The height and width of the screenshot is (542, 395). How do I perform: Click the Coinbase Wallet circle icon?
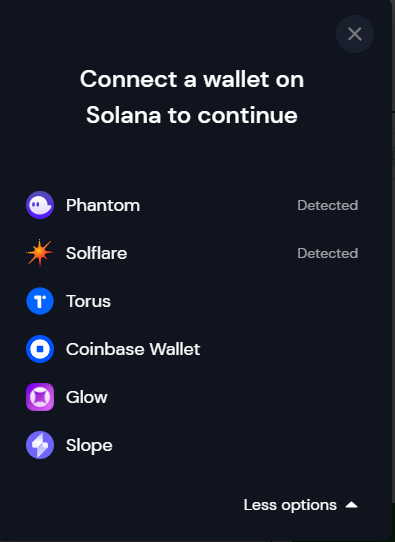tap(40, 349)
